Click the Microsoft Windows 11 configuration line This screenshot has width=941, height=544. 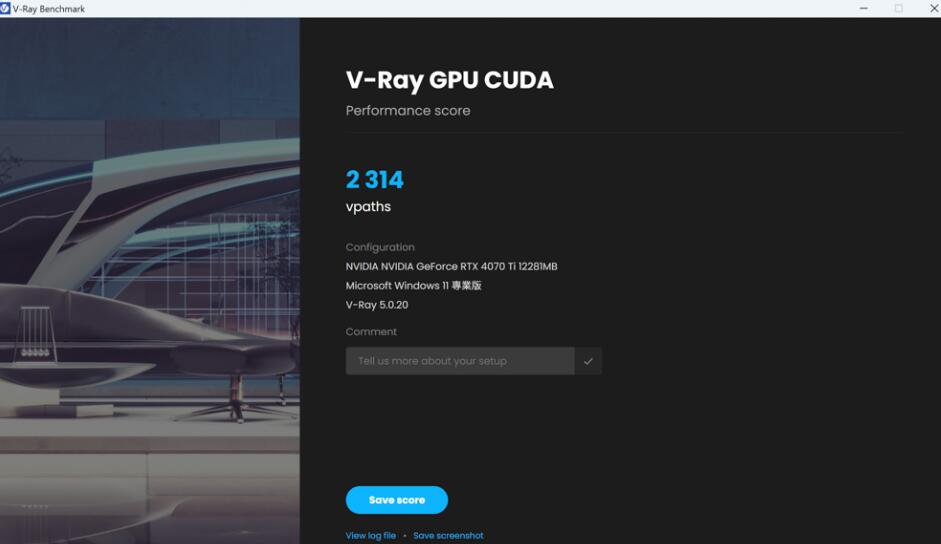coord(413,285)
